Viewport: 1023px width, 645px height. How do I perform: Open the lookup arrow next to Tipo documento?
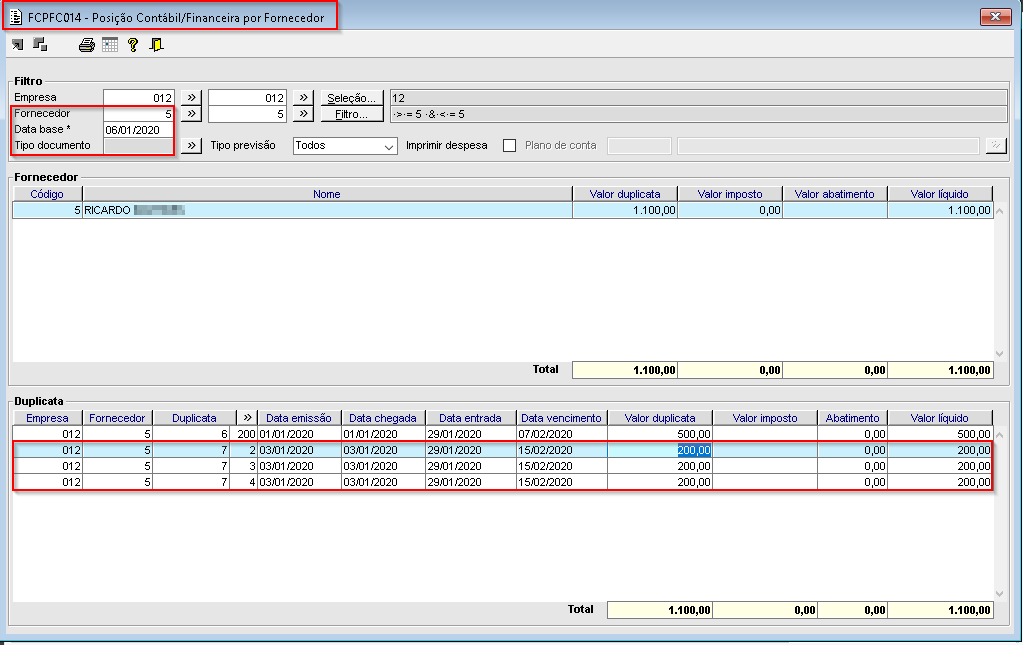point(192,146)
